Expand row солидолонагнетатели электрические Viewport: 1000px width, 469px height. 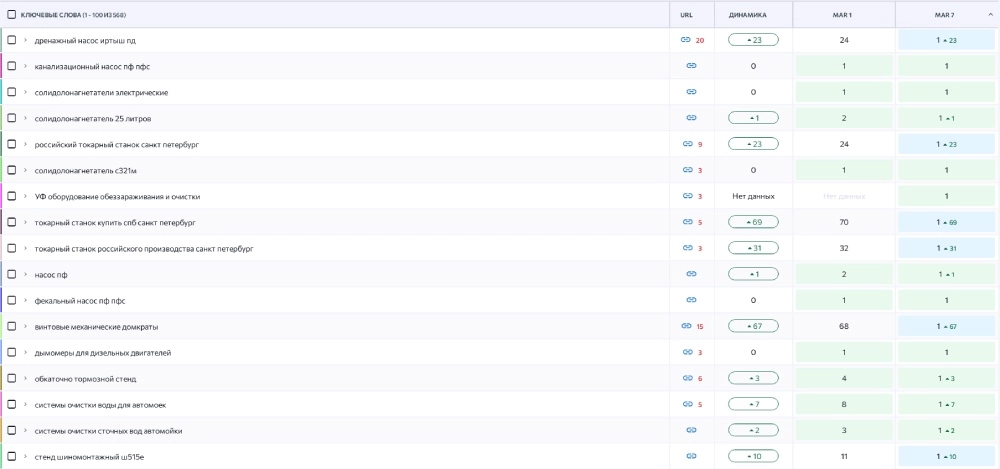[26, 92]
